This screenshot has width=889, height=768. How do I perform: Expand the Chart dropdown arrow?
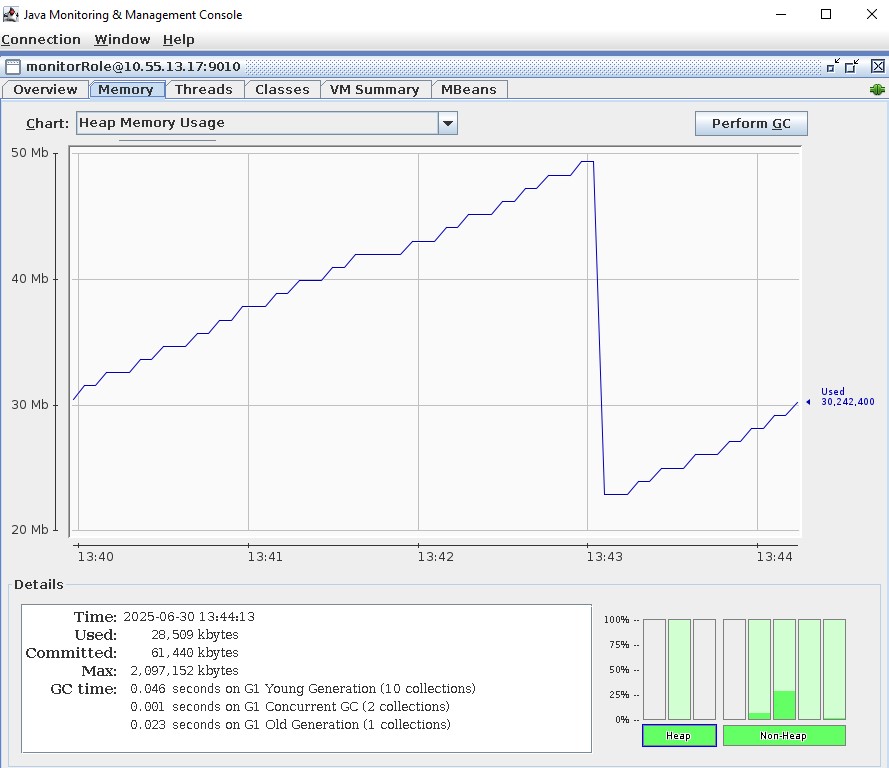pyautogui.click(x=448, y=123)
